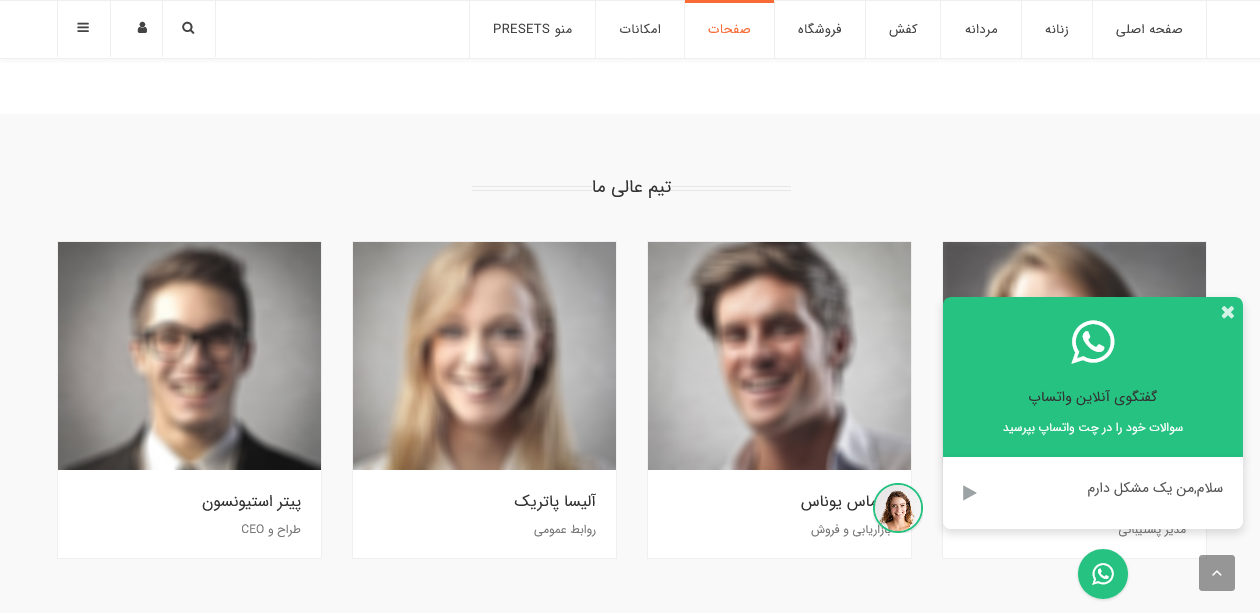
Task: Click the back-to-top arrow button
Action: tap(1217, 573)
